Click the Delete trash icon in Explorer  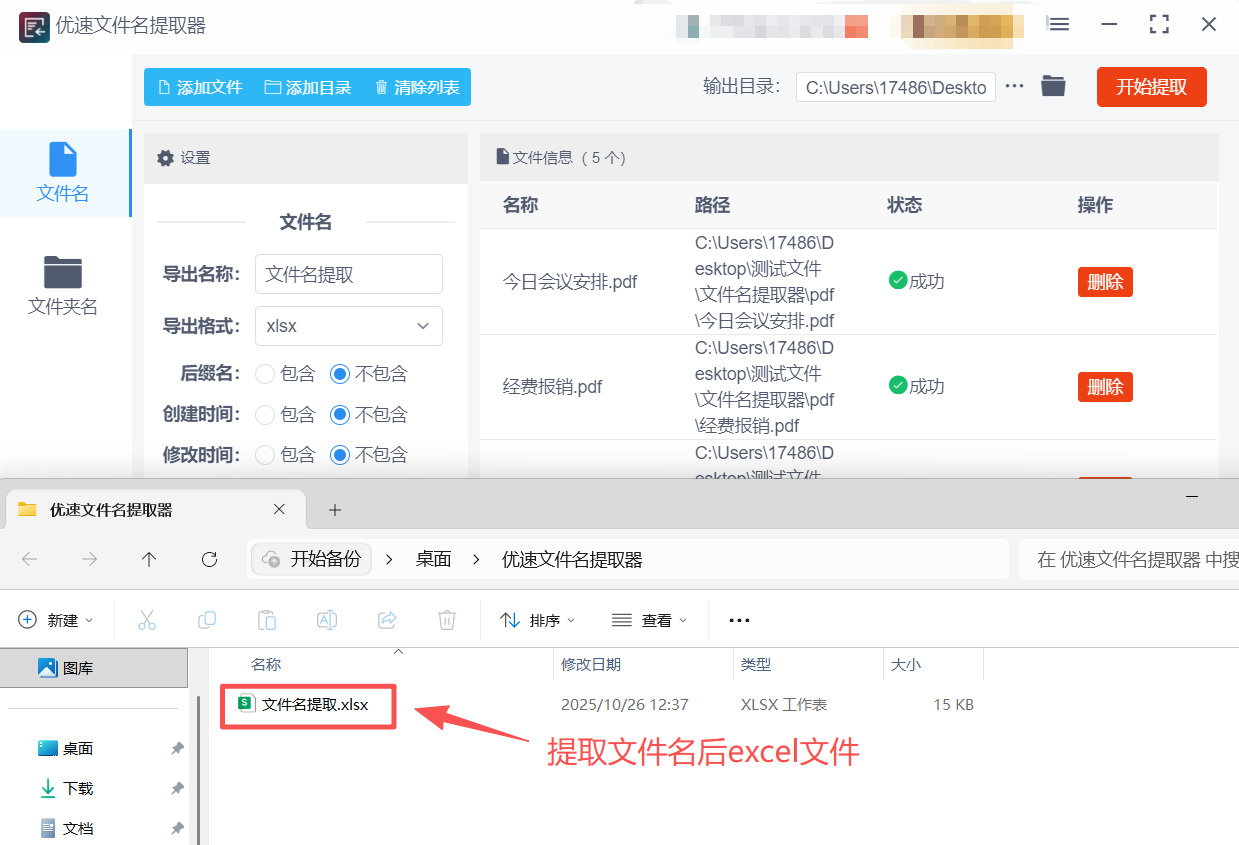point(447,620)
